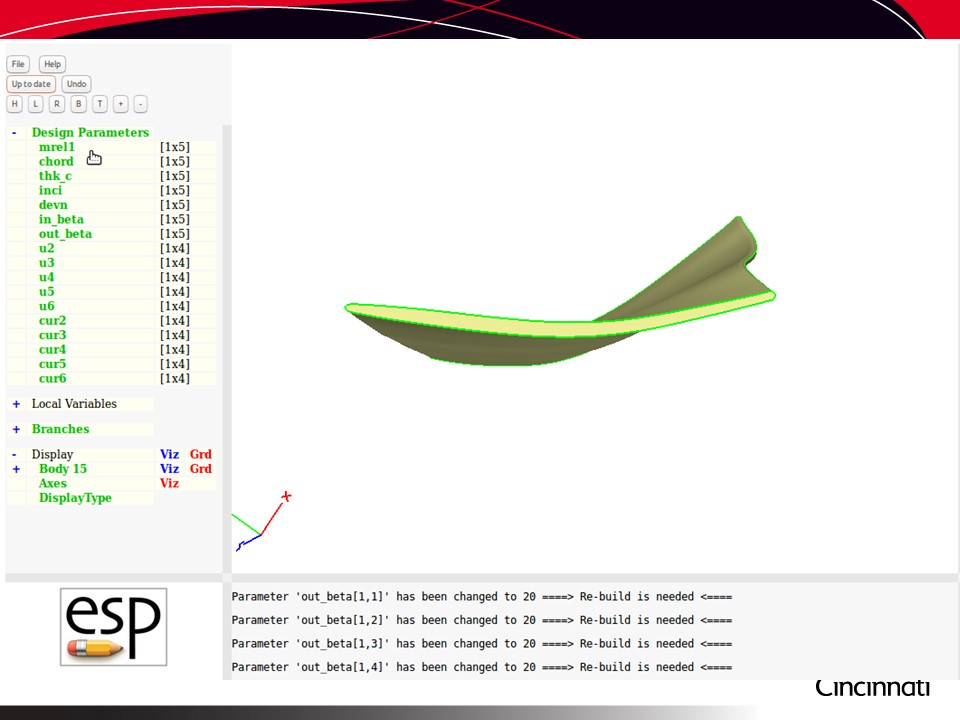Open the File menu

tap(18, 64)
